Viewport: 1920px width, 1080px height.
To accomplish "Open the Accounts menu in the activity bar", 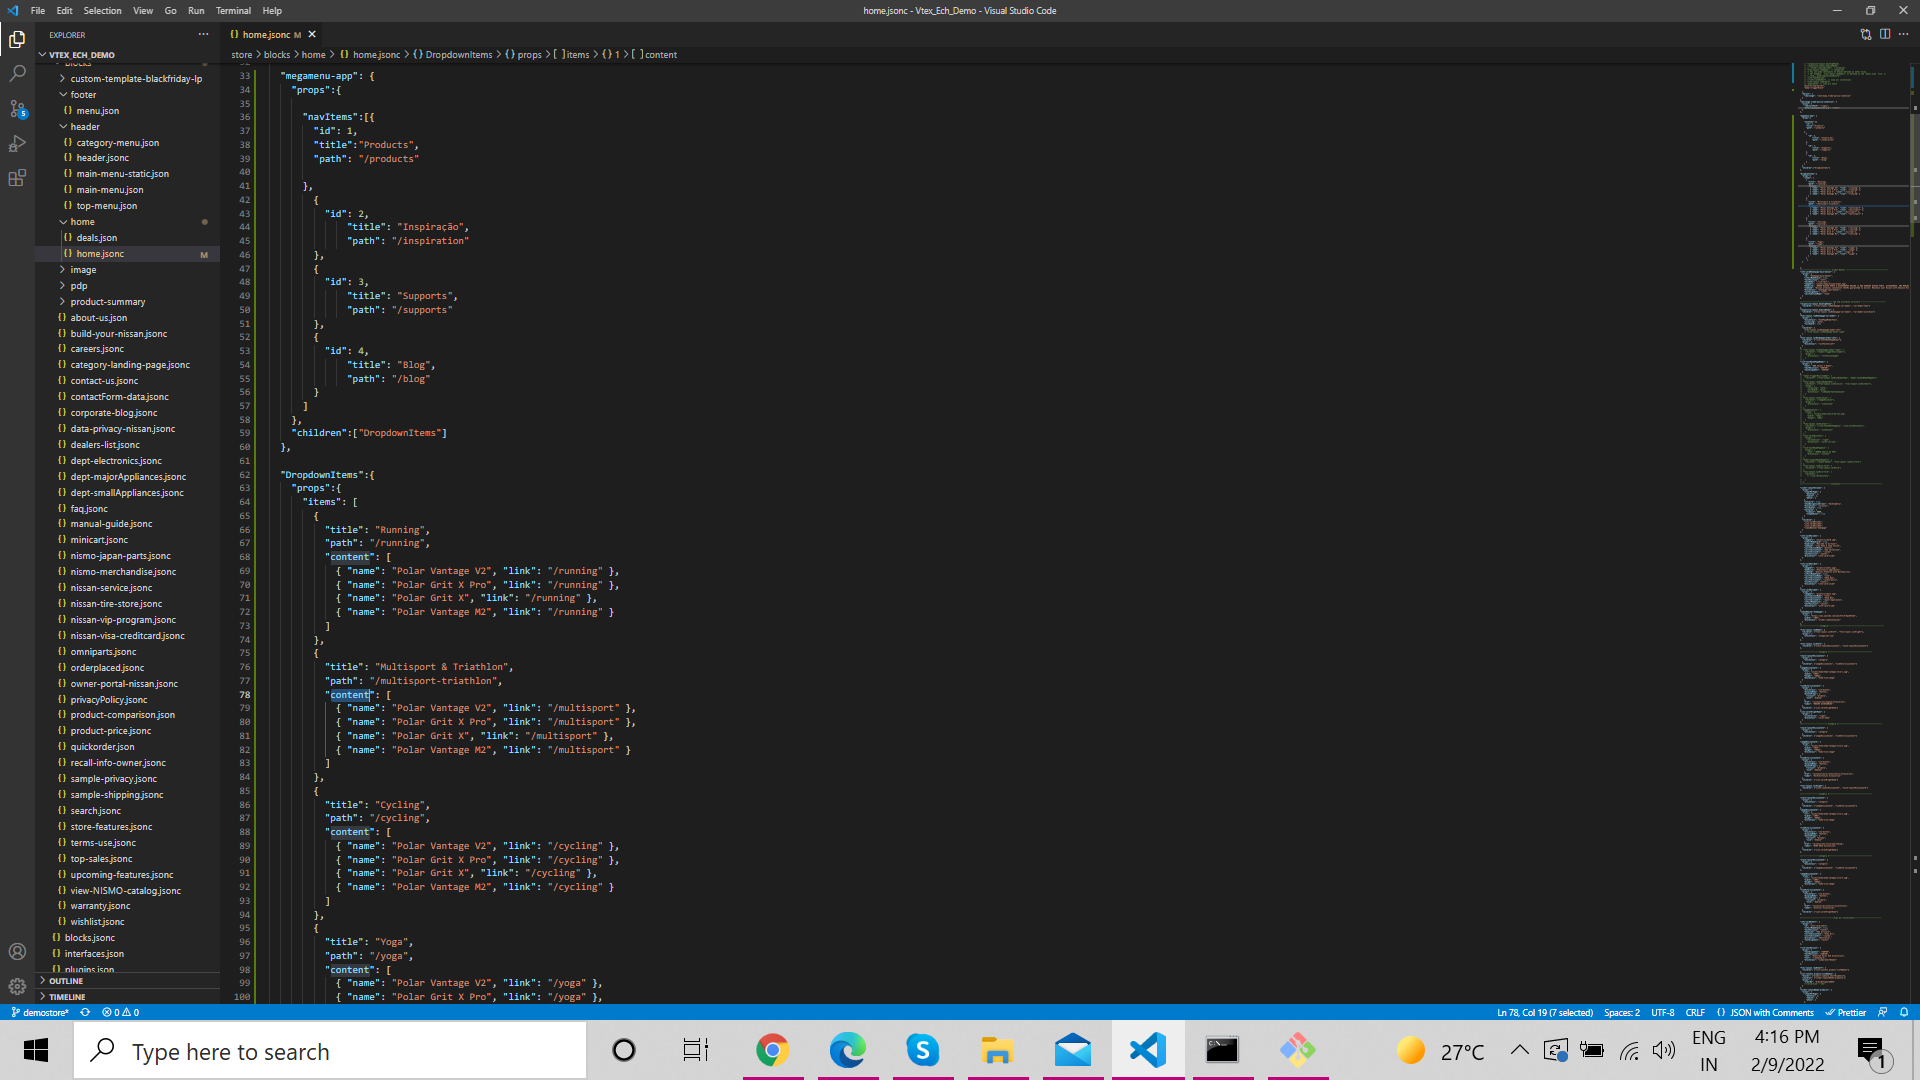I will coord(17,952).
